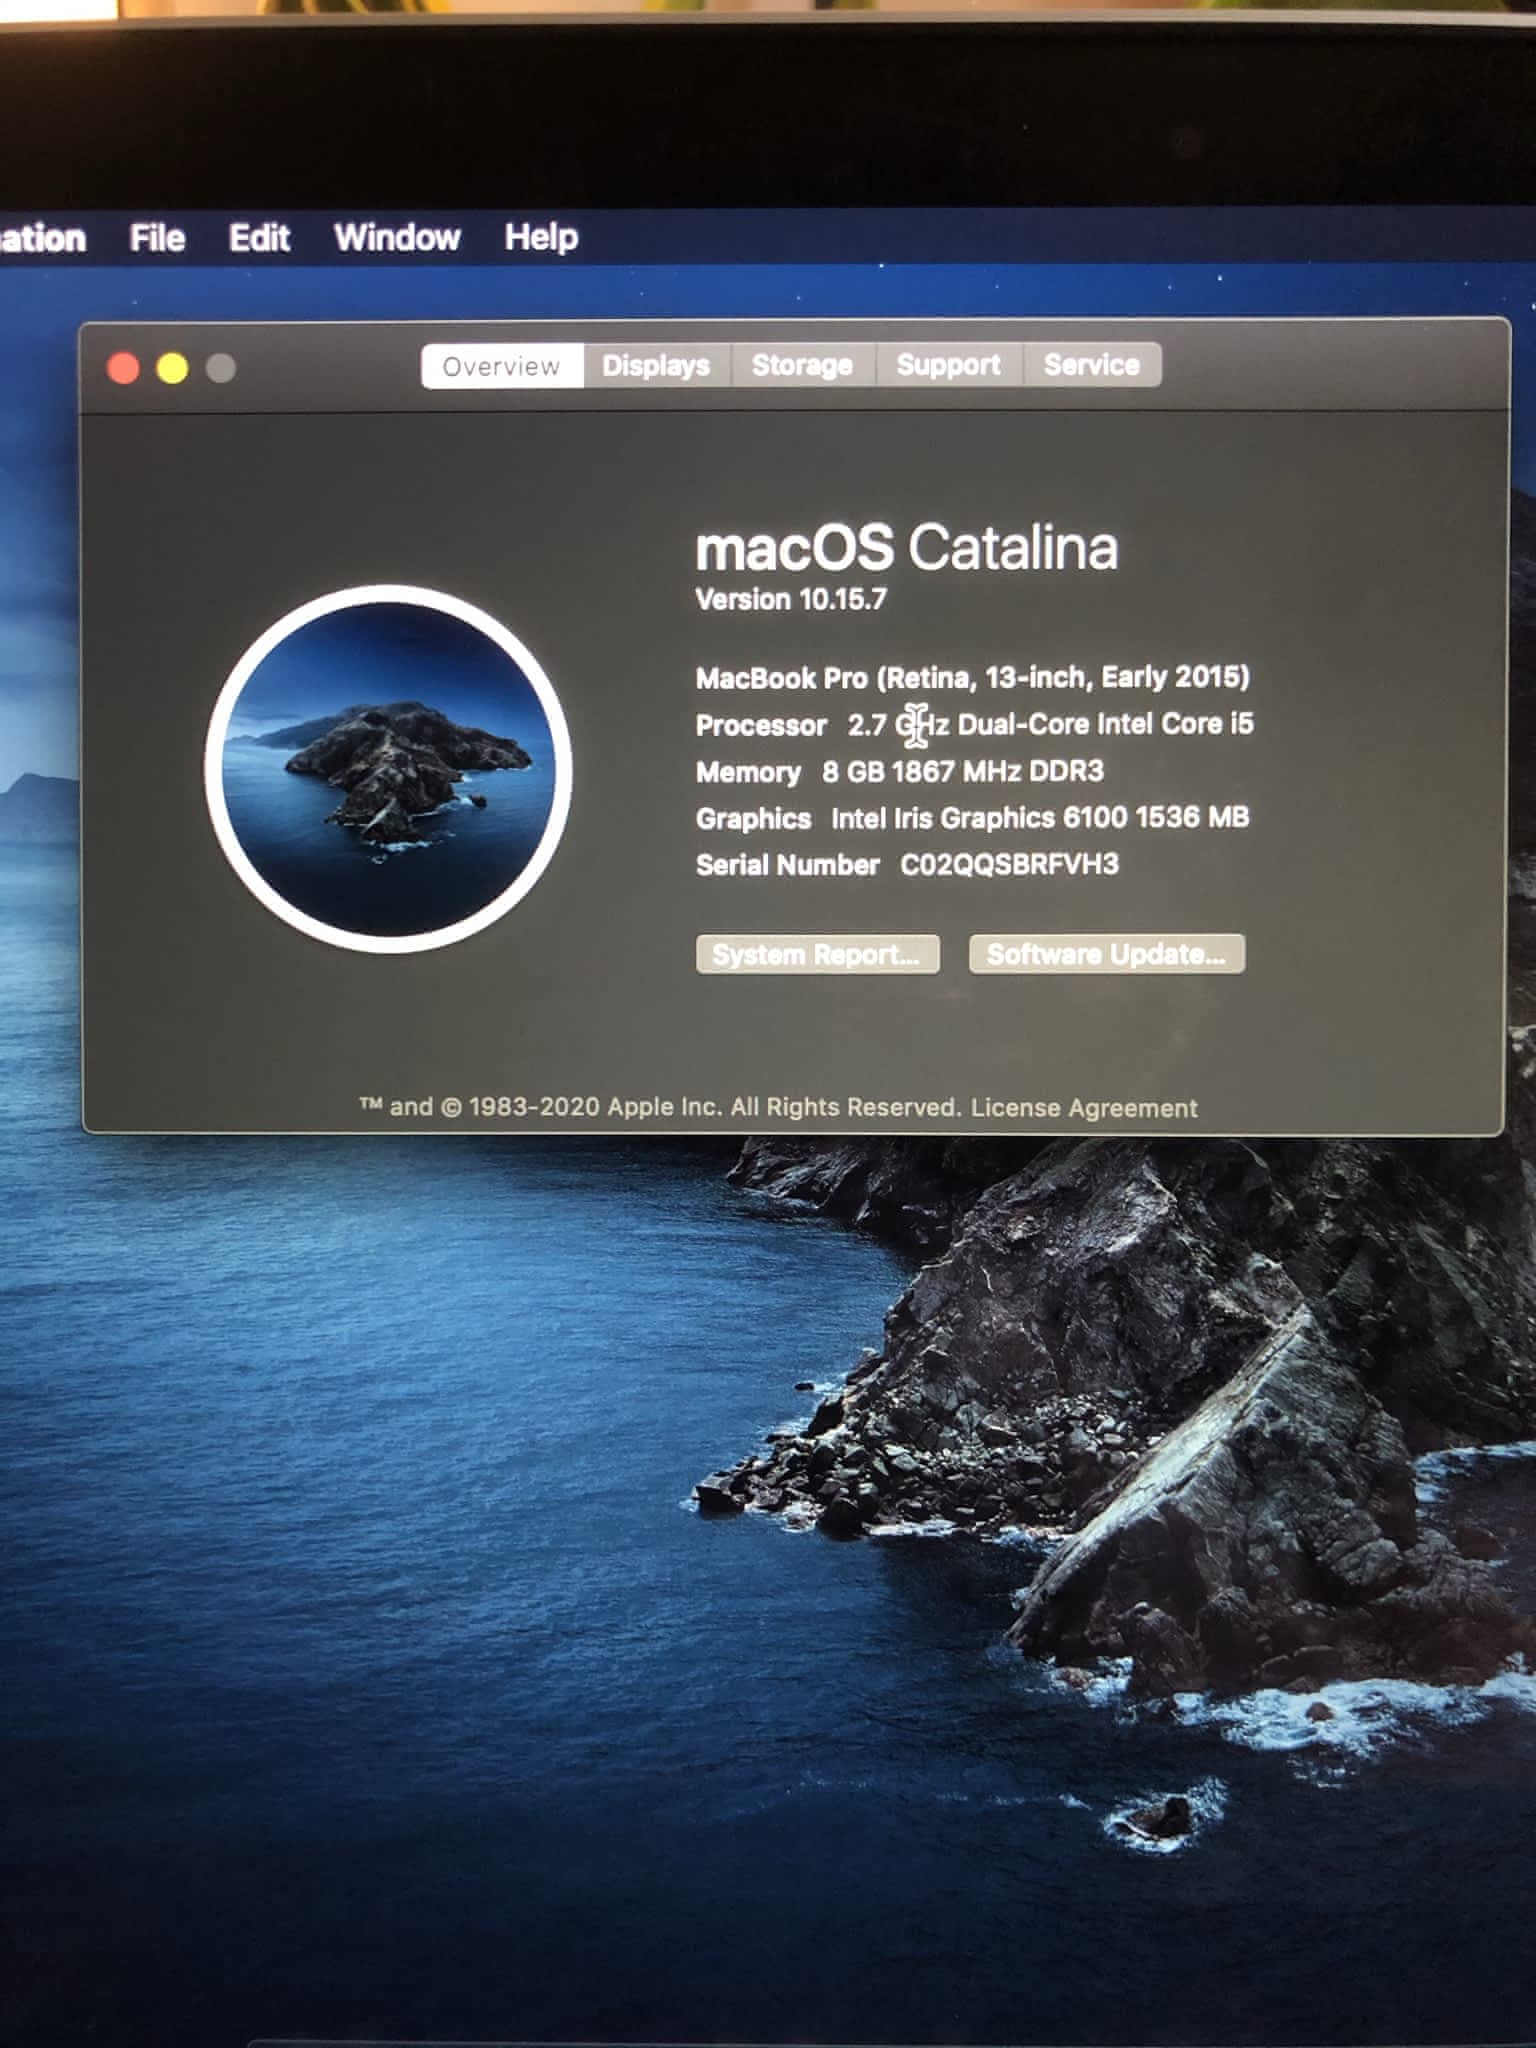The width and height of the screenshot is (1536, 2048).
Task: Click the MacBook Pro model line
Action: click(973, 677)
